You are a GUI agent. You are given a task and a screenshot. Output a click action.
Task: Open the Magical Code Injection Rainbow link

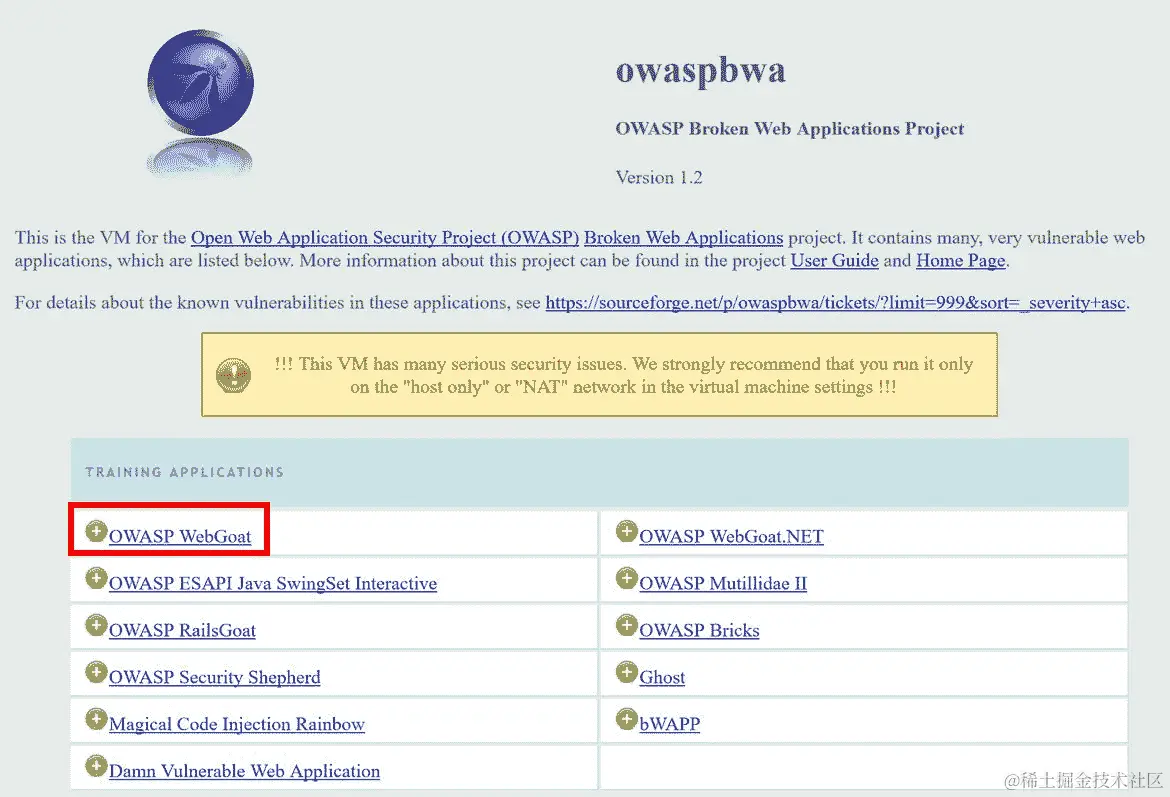click(x=237, y=725)
